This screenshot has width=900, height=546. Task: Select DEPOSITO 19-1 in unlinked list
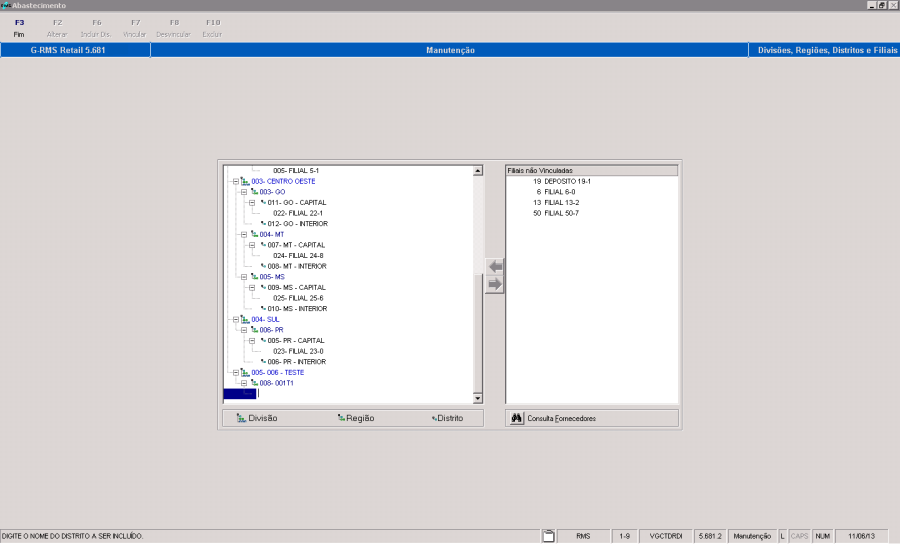(x=562, y=181)
